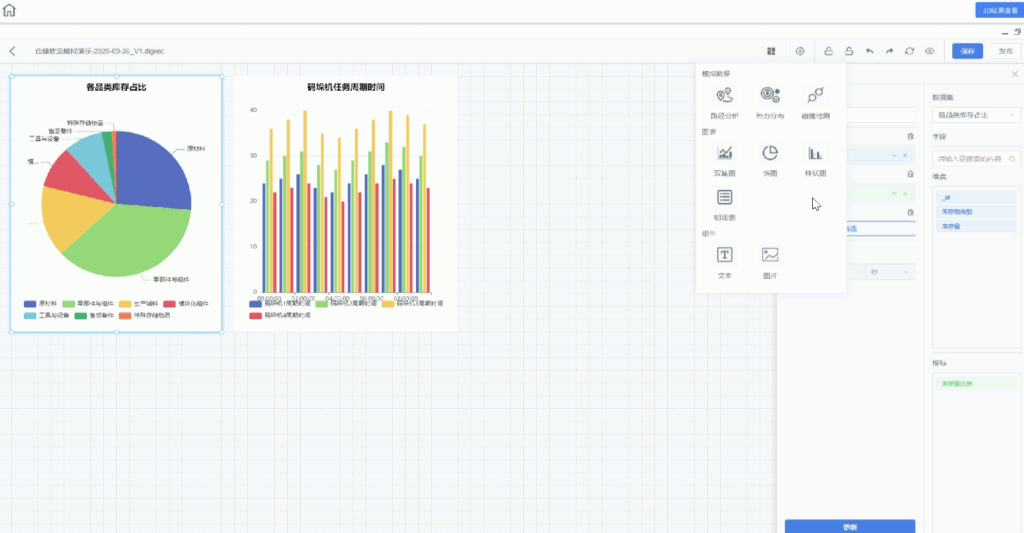The image size is (1024, 533).
Task: Close the right configuration panel
Action: [1015, 74]
